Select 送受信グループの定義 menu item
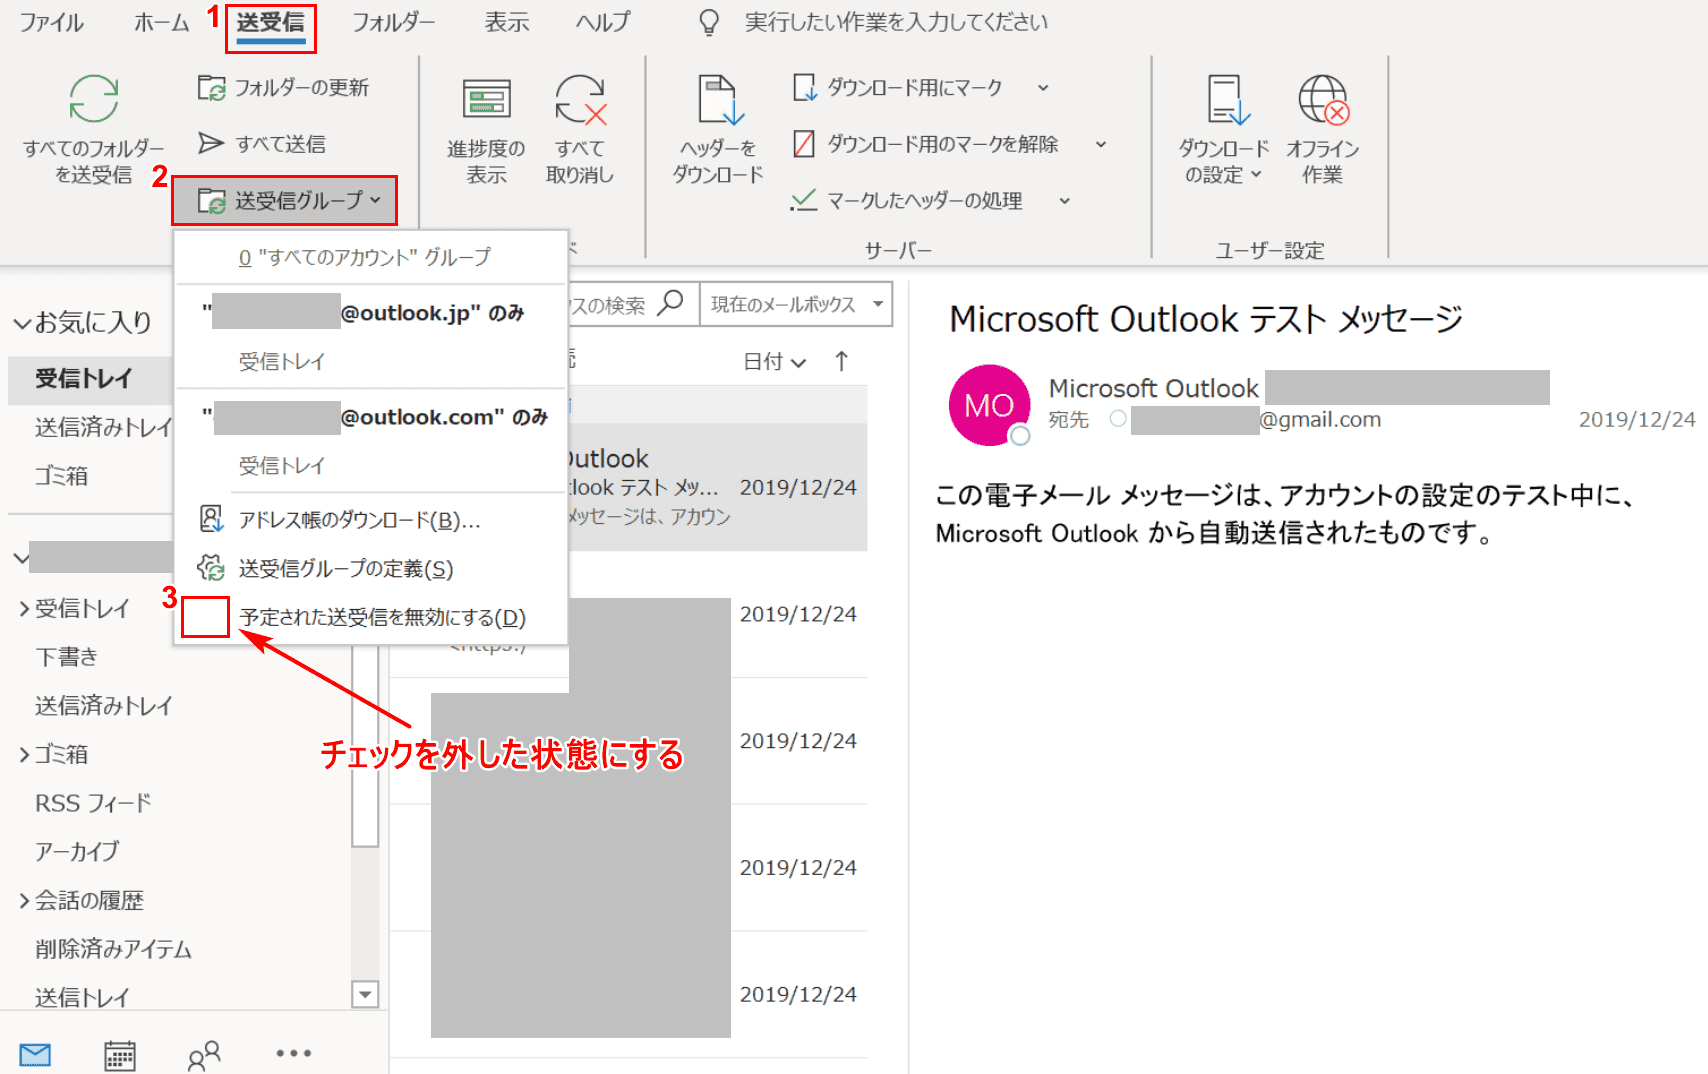This screenshot has height=1074, width=1708. 345,569
